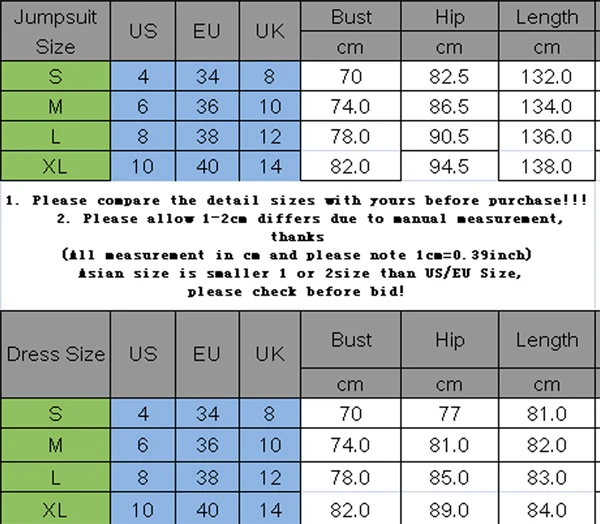Click the dress hip value 77
The height and width of the screenshot is (524, 600).
[449, 413]
